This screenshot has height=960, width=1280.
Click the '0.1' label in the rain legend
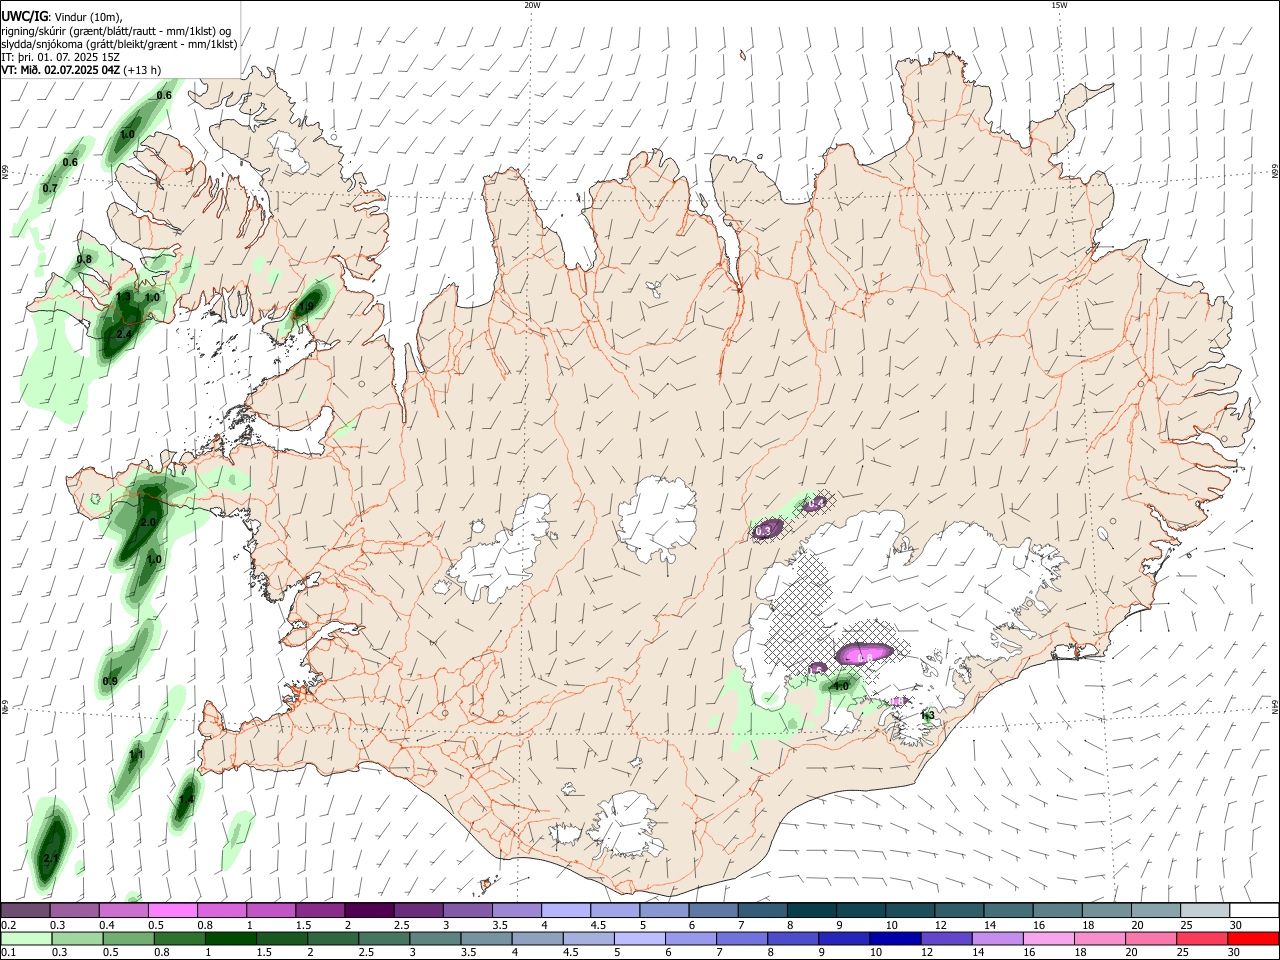[9, 953]
